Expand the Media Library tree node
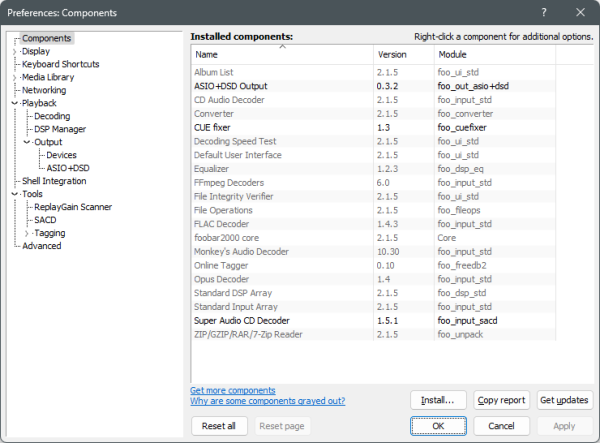 point(15,77)
